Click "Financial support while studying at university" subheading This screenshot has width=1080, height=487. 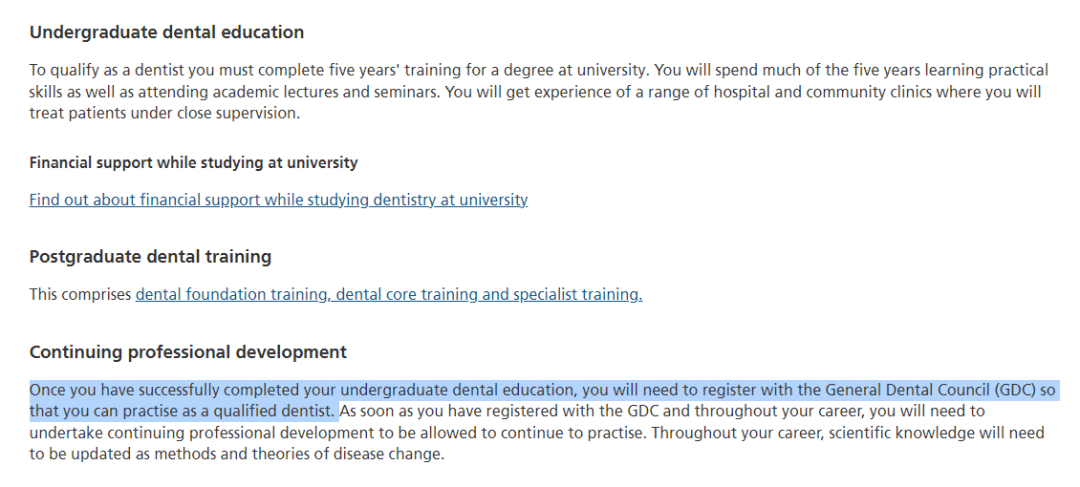[193, 163]
